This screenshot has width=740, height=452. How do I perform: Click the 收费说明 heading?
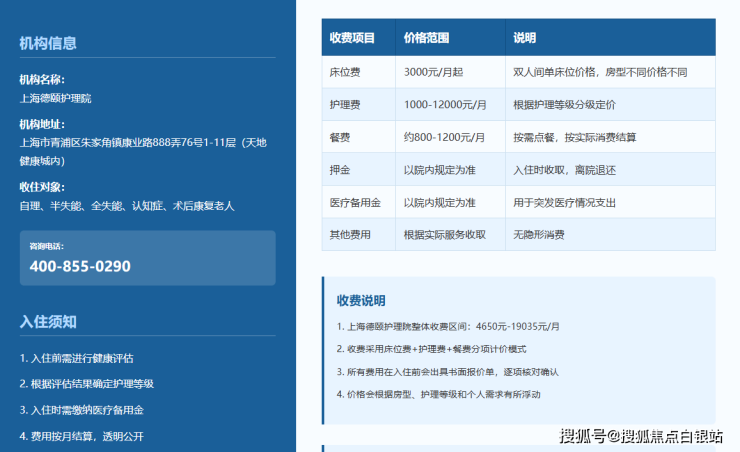tap(361, 301)
